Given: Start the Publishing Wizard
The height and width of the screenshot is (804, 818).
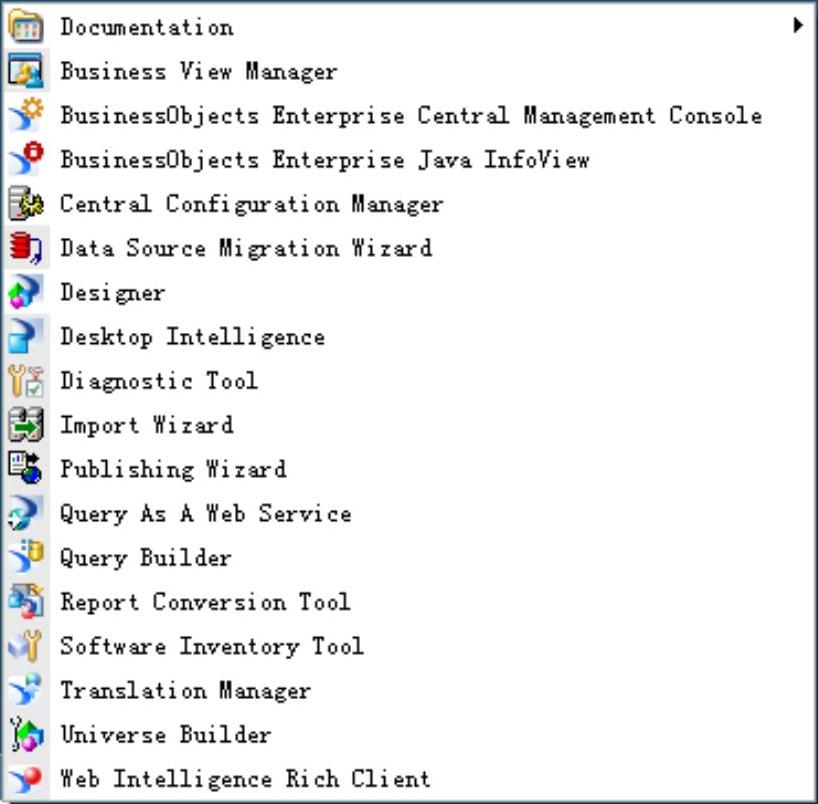Looking at the screenshot, I should coord(173,469).
